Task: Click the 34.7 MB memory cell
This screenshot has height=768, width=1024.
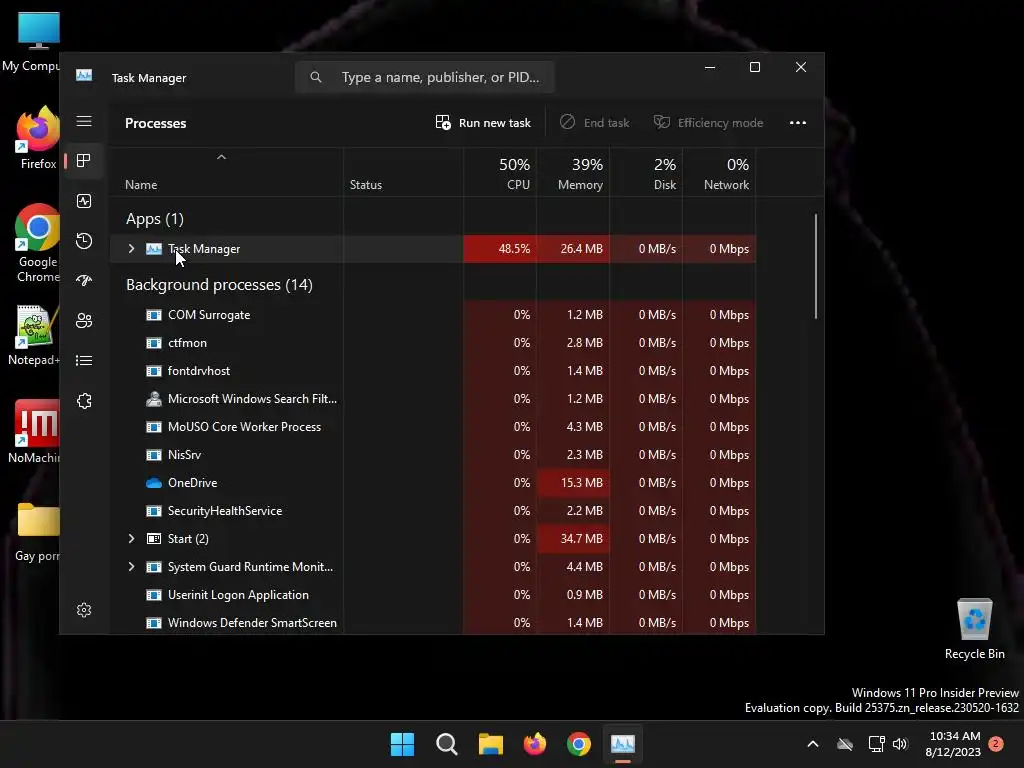Action: coord(573,539)
